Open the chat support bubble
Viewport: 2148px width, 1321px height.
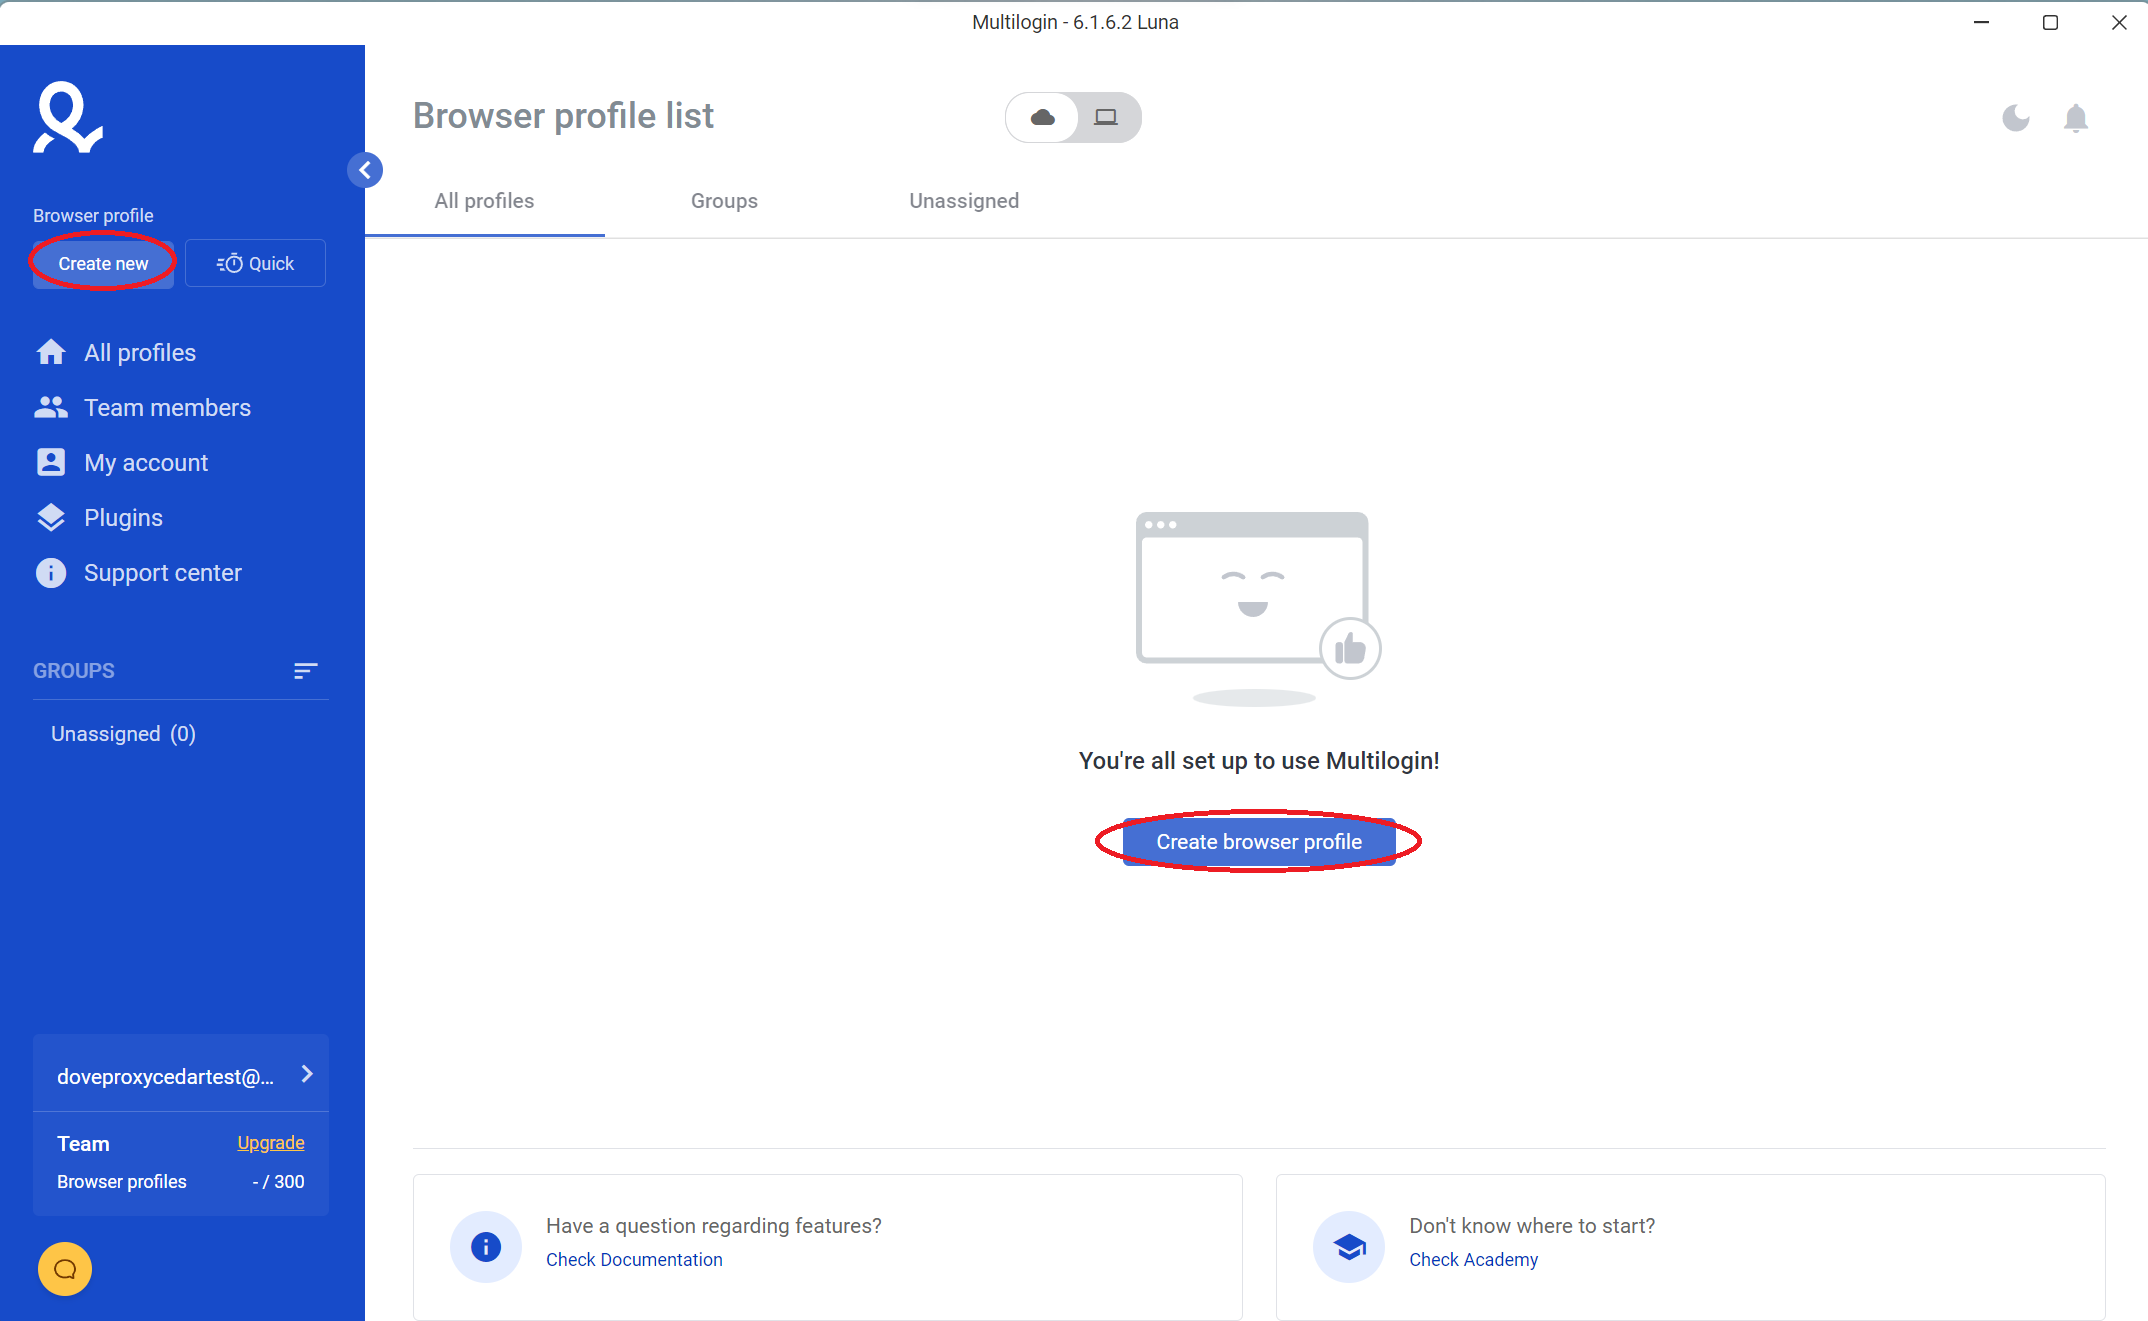pos(64,1268)
